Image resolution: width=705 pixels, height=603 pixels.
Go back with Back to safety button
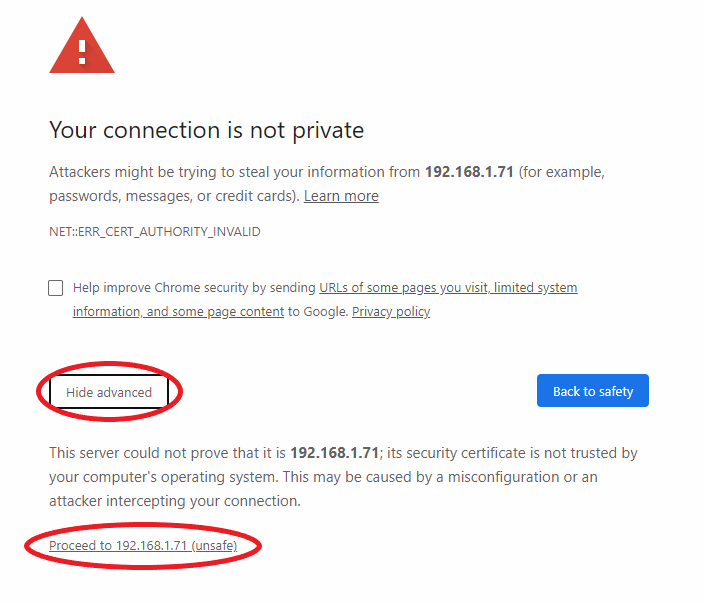pyautogui.click(x=593, y=391)
